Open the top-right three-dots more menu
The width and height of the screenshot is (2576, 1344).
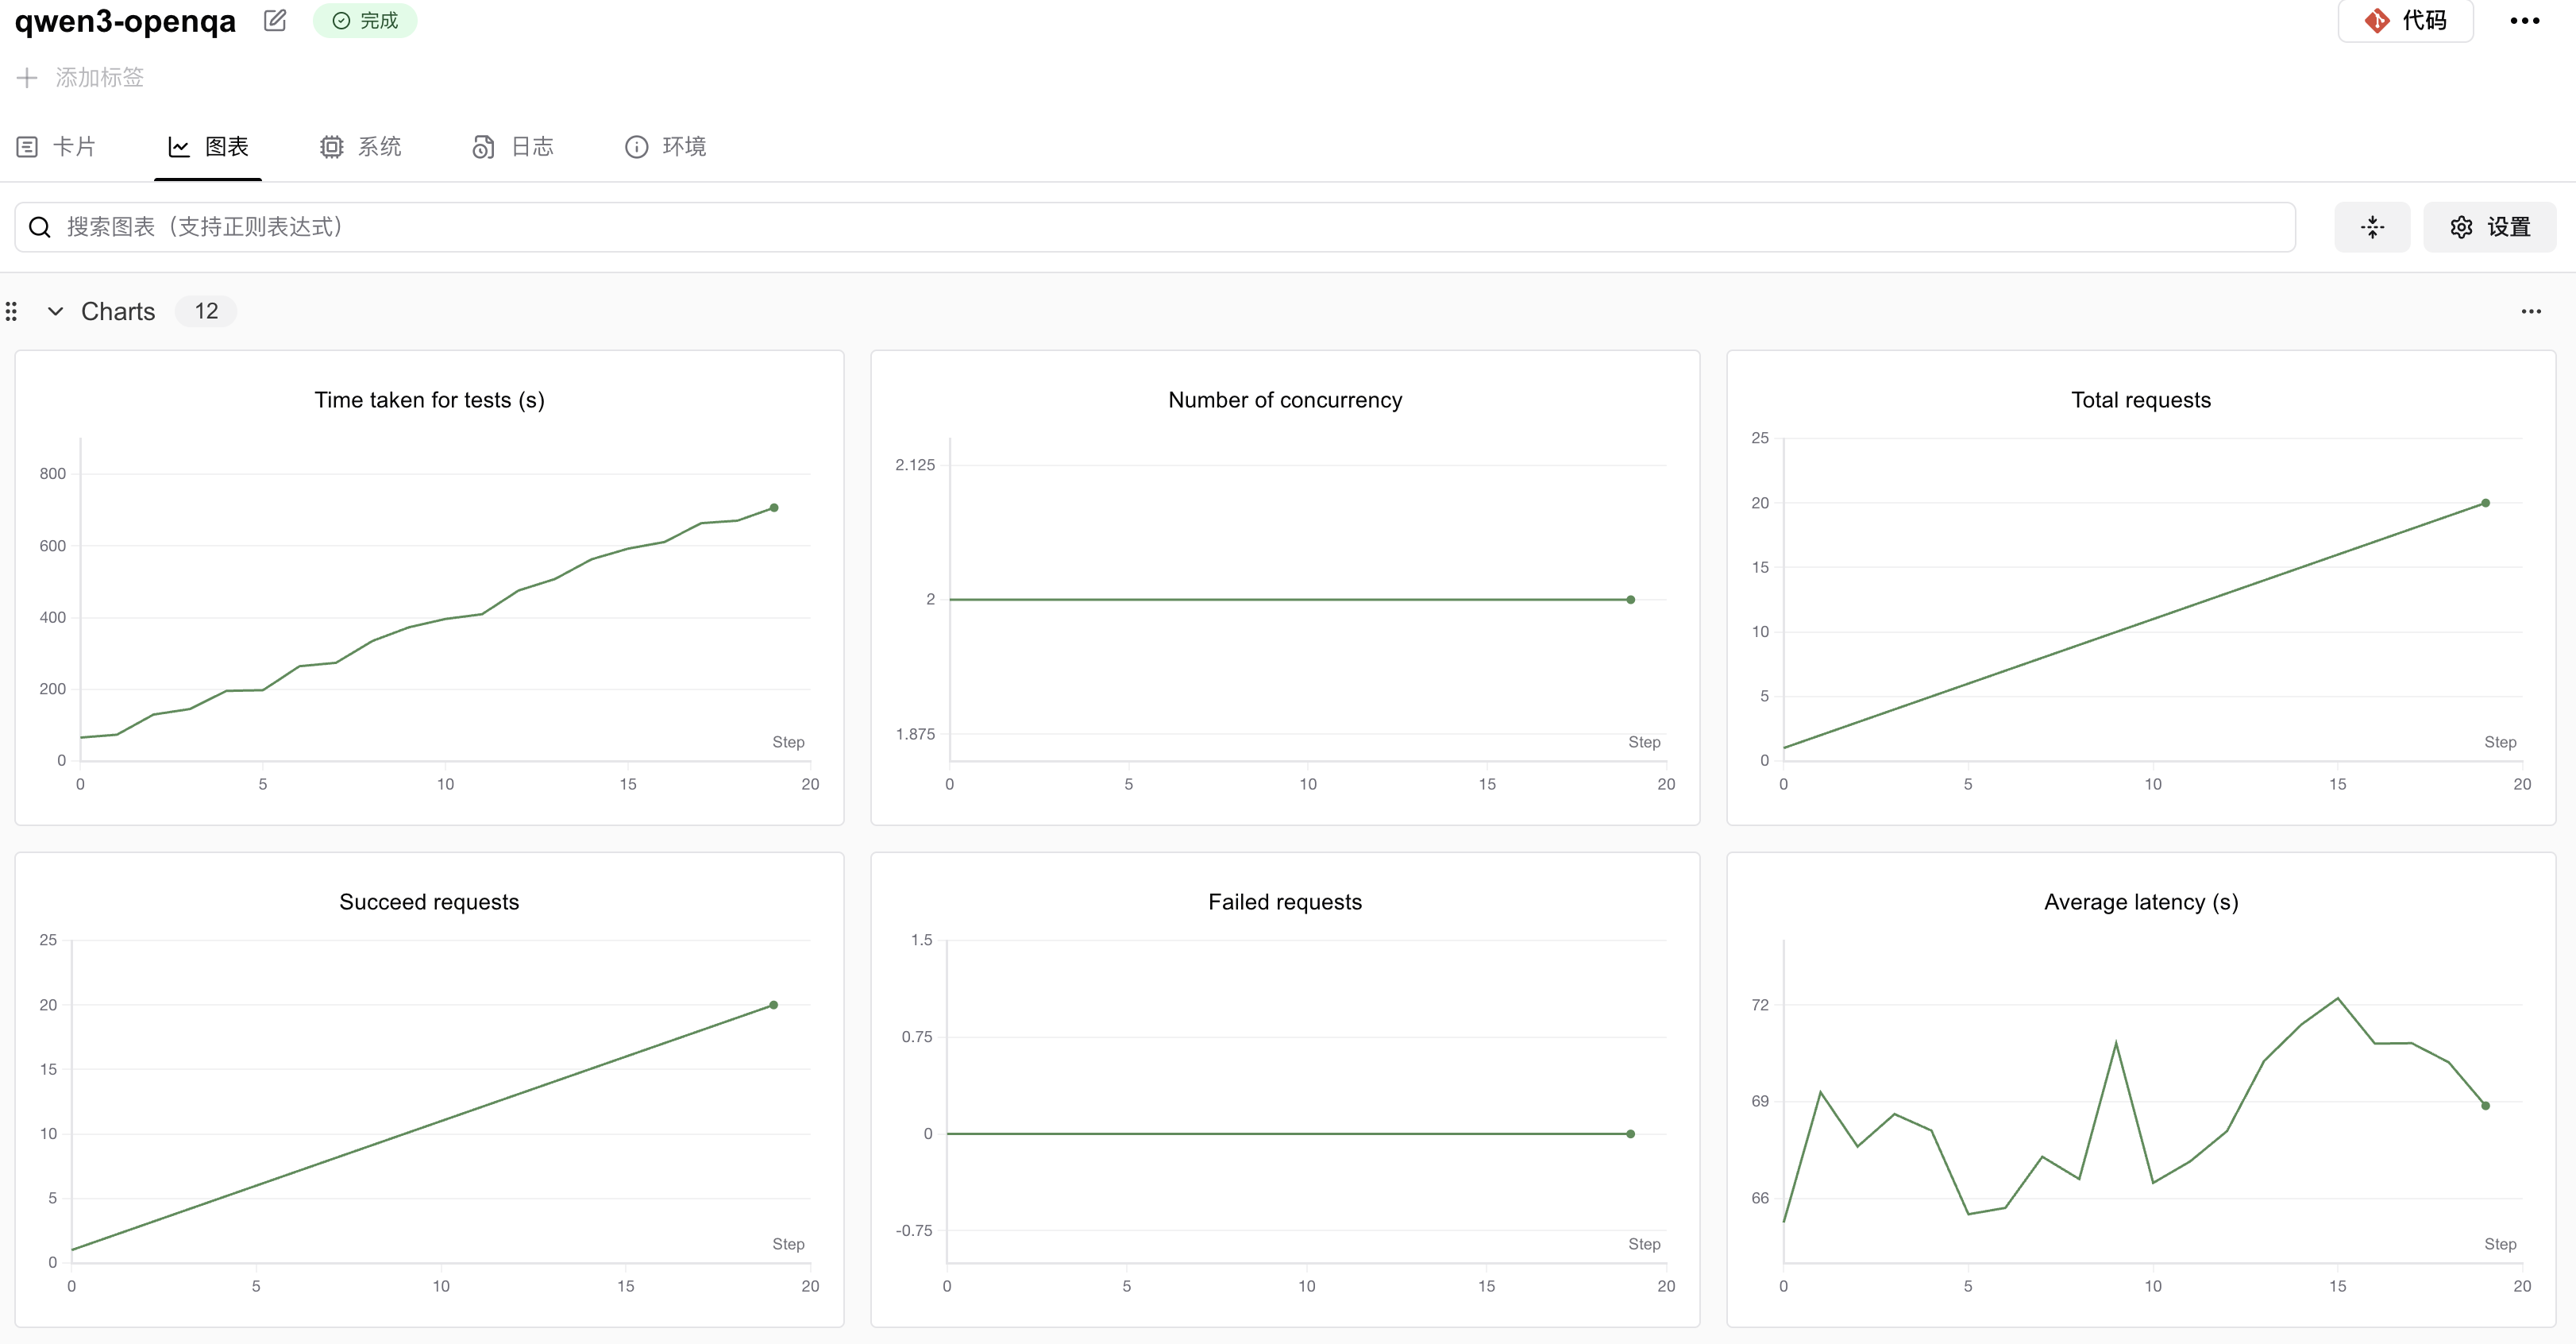tap(2524, 20)
